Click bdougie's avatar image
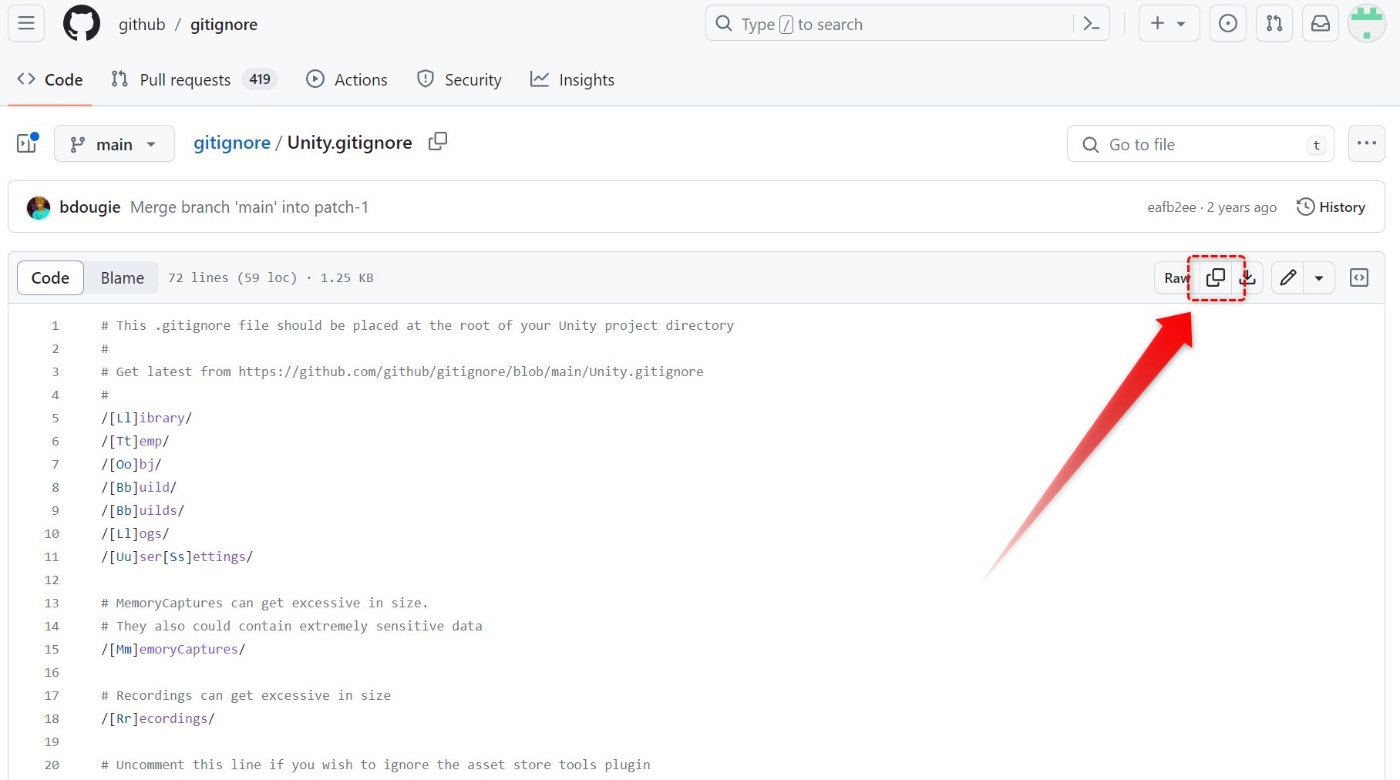Viewport: 1400px width, 780px height. (x=38, y=207)
